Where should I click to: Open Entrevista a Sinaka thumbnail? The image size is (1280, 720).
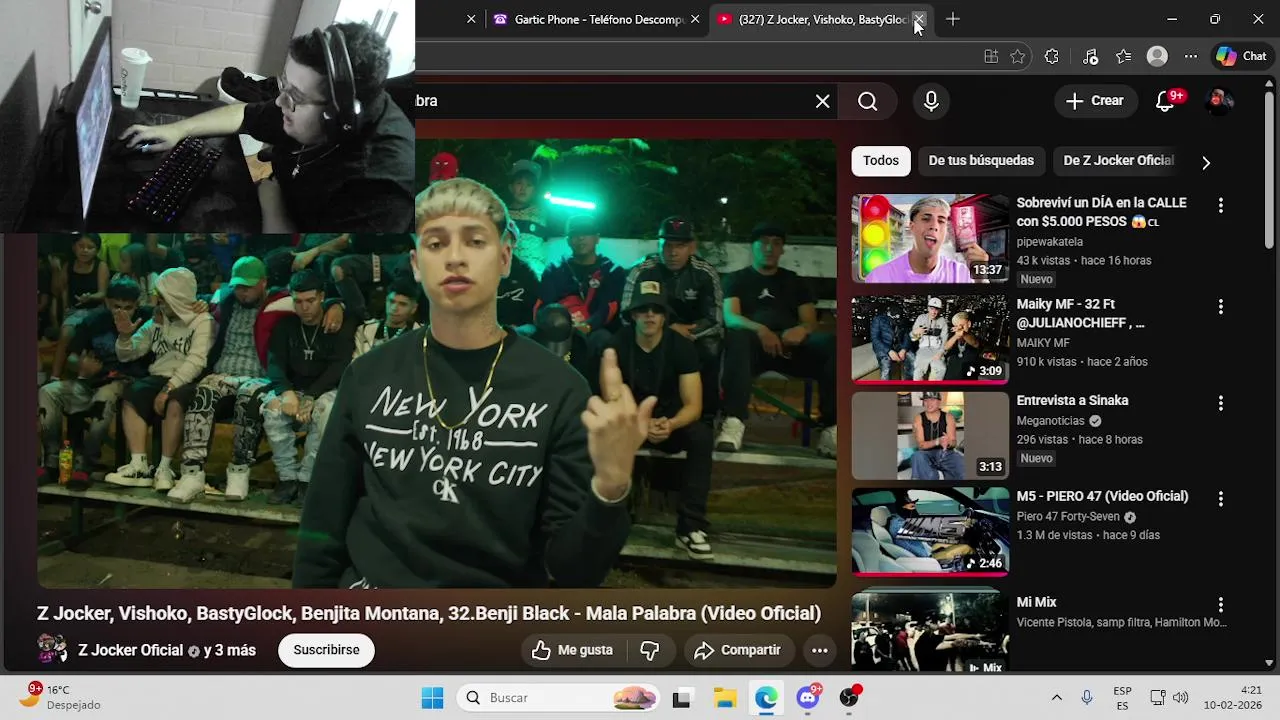coord(931,436)
